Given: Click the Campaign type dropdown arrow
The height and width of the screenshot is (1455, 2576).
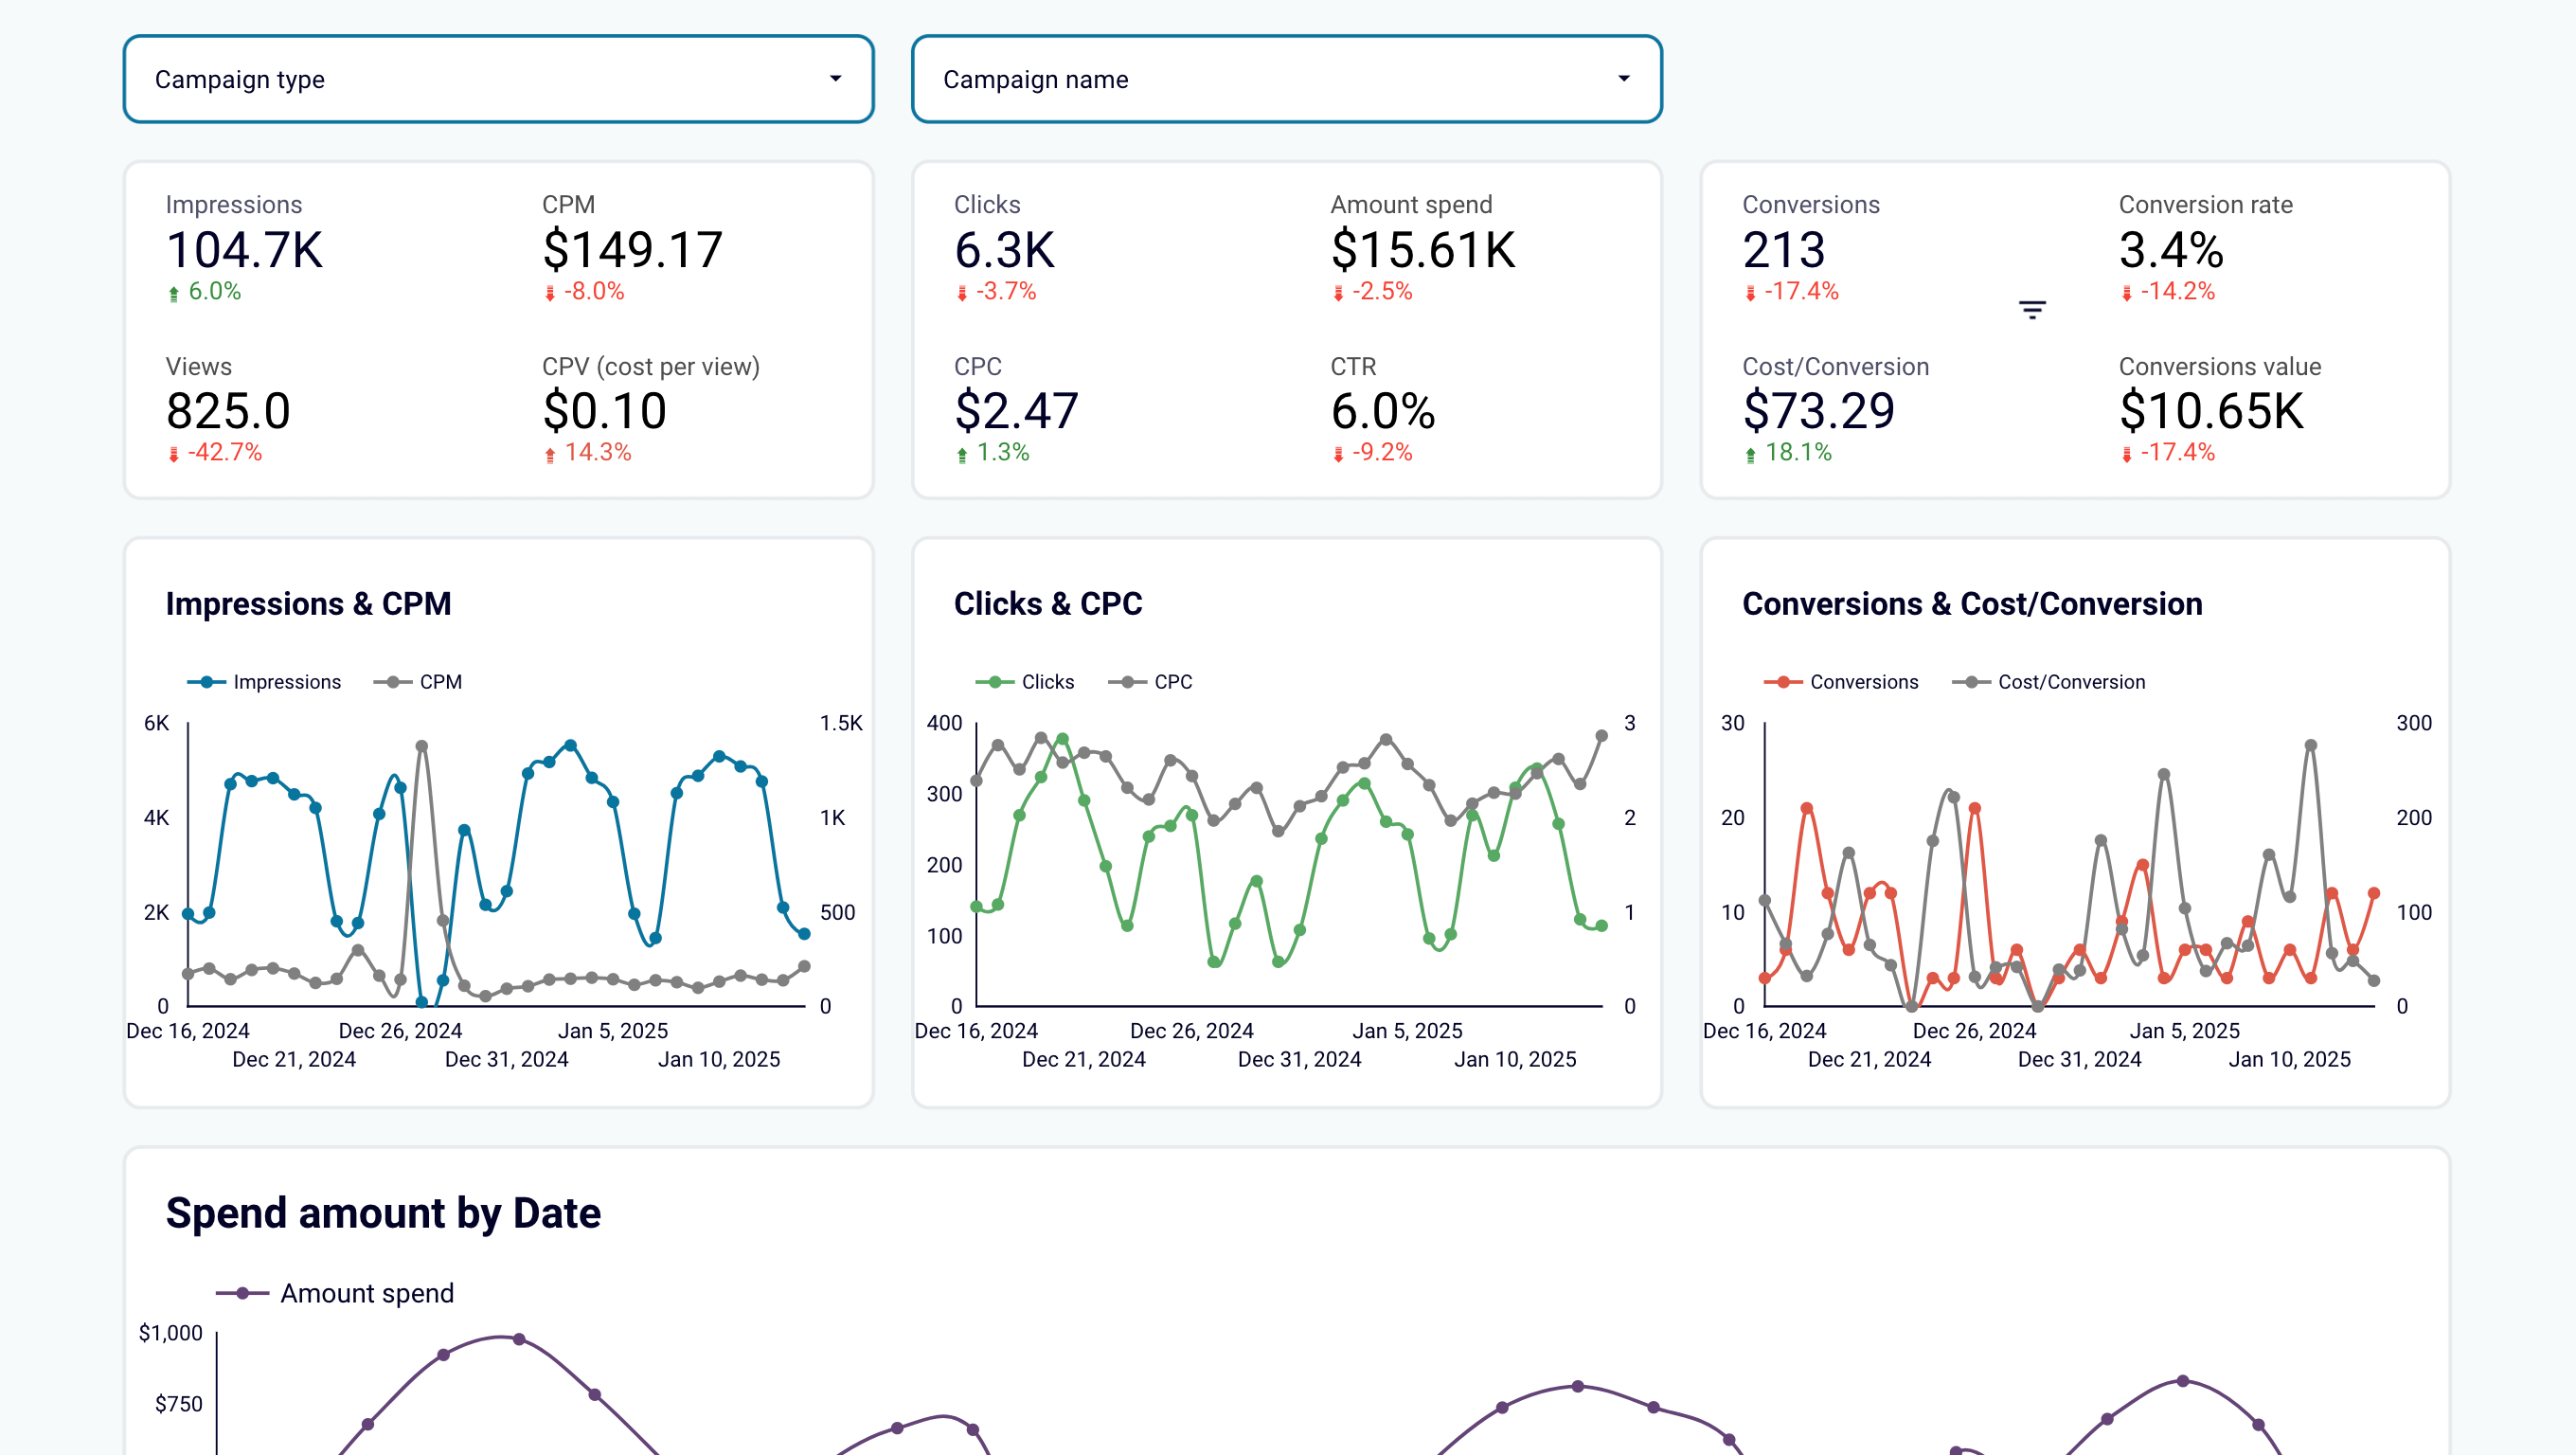Looking at the screenshot, I should 835,79.
